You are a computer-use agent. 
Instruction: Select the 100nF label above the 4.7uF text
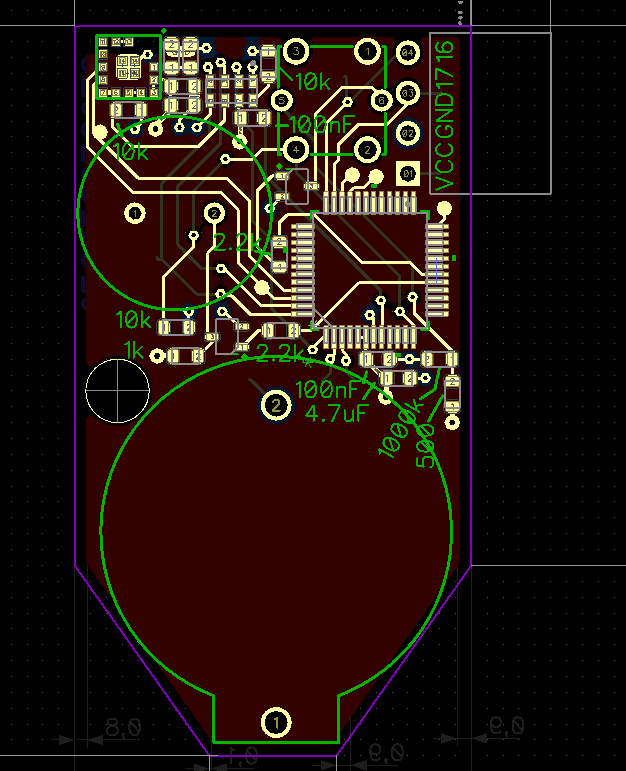(x=325, y=390)
